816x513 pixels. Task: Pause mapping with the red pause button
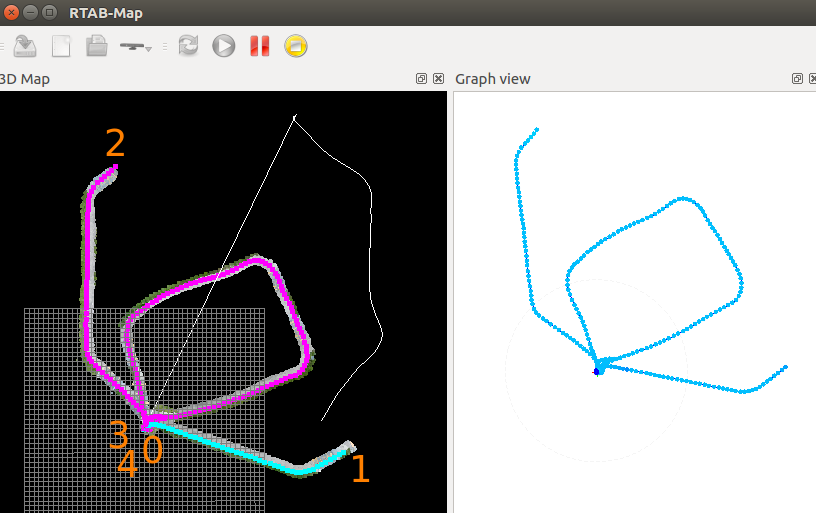pyautogui.click(x=260, y=46)
